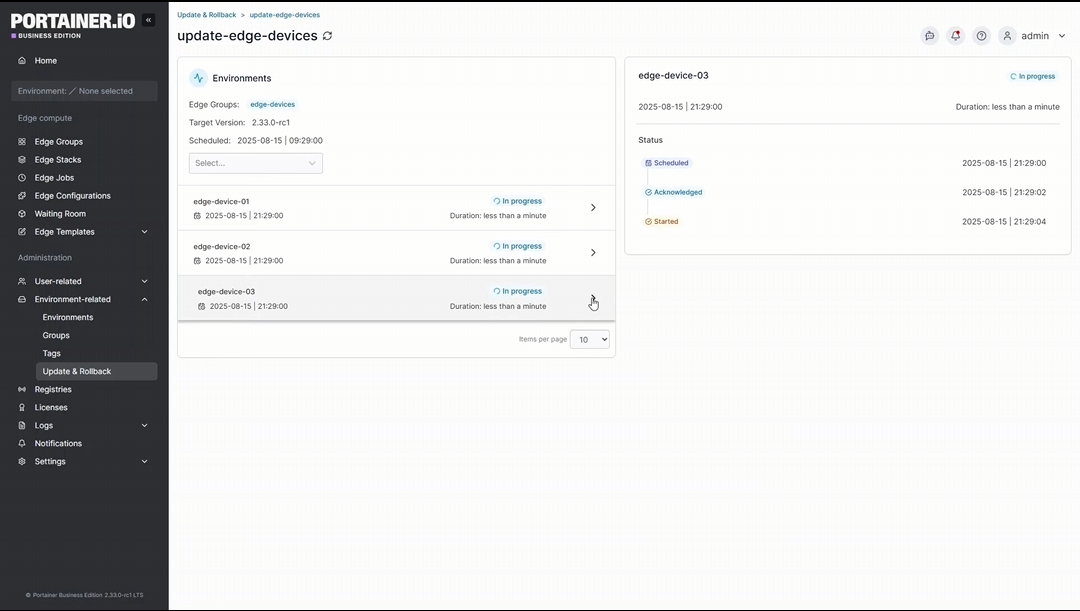Image resolution: width=1080 pixels, height=611 pixels.
Task: Click Update & Rollback breadcrumb link
Action: 207,14
